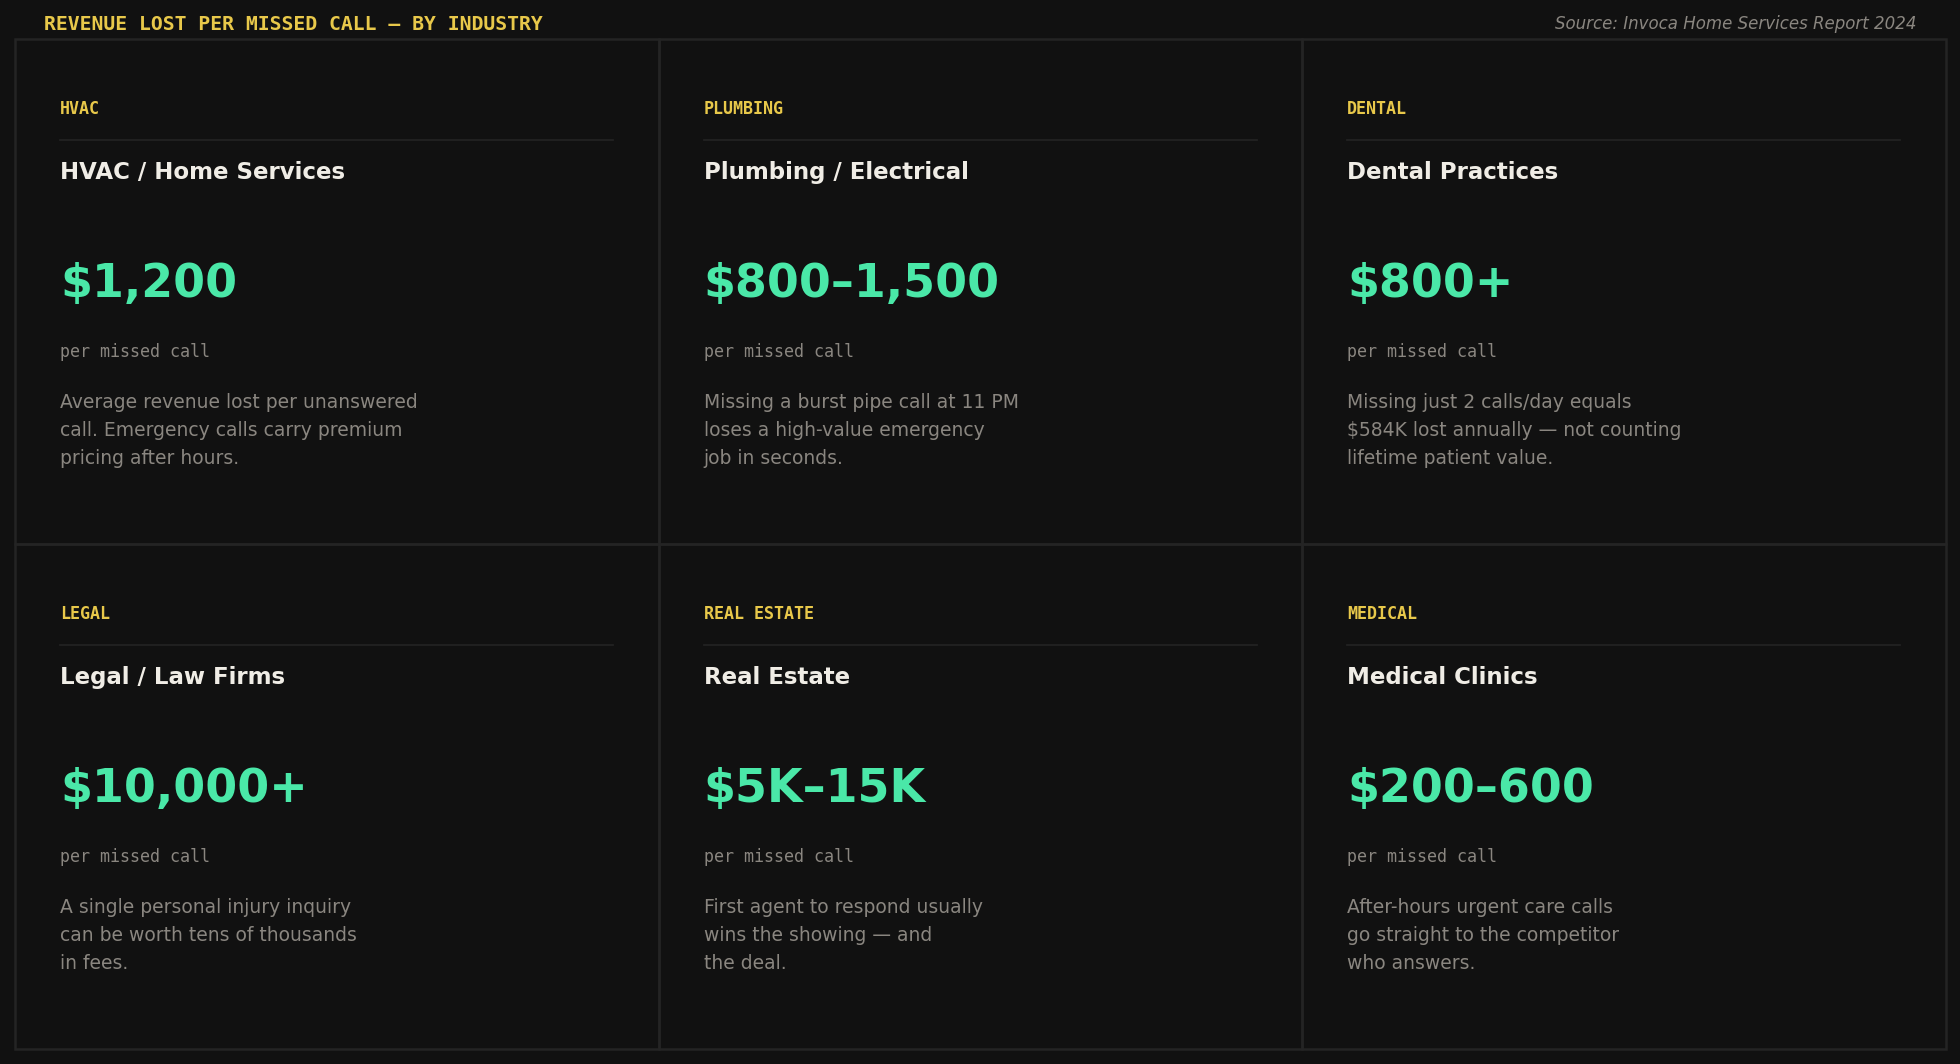The width and height of the screenshot is (1960, 1064).
Task: Click the $200–600 revenue figure
Action: pos(1470,787)
